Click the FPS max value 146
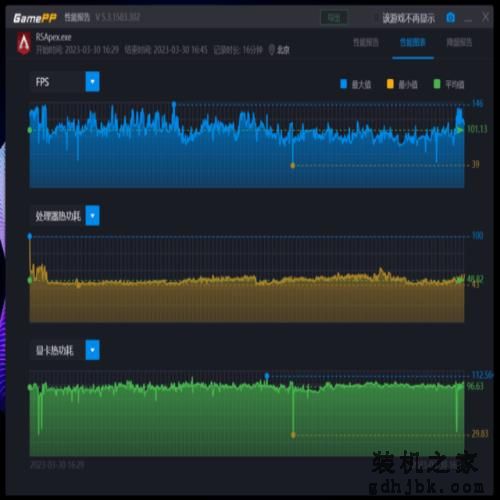The height and width of the screenshot is (500, 500). (x=477, y=104)
